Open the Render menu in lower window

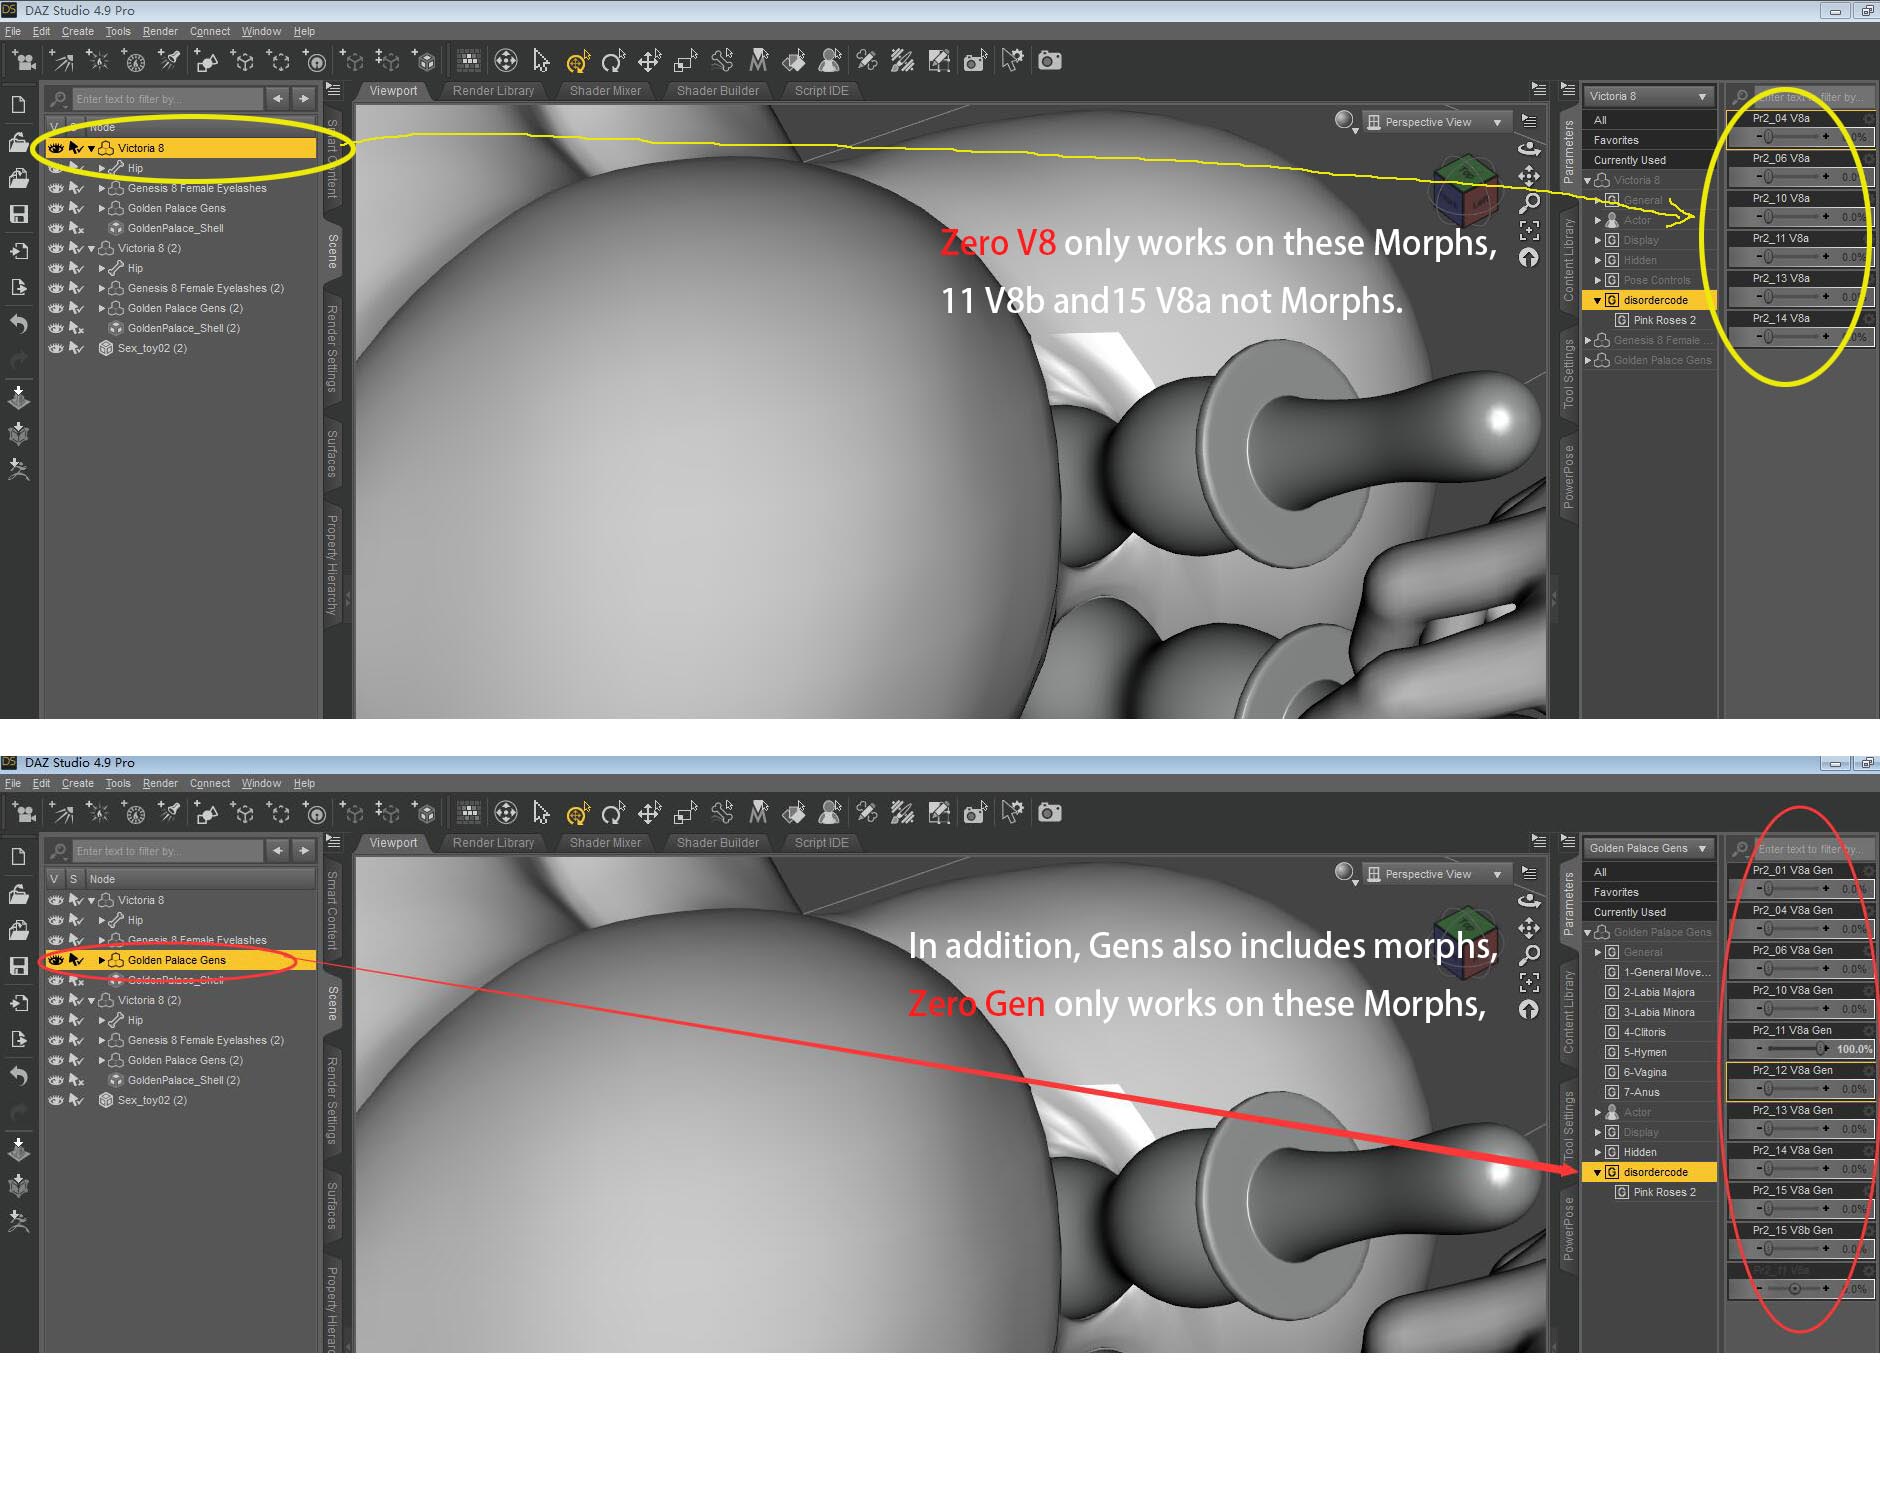pos(160,783)
